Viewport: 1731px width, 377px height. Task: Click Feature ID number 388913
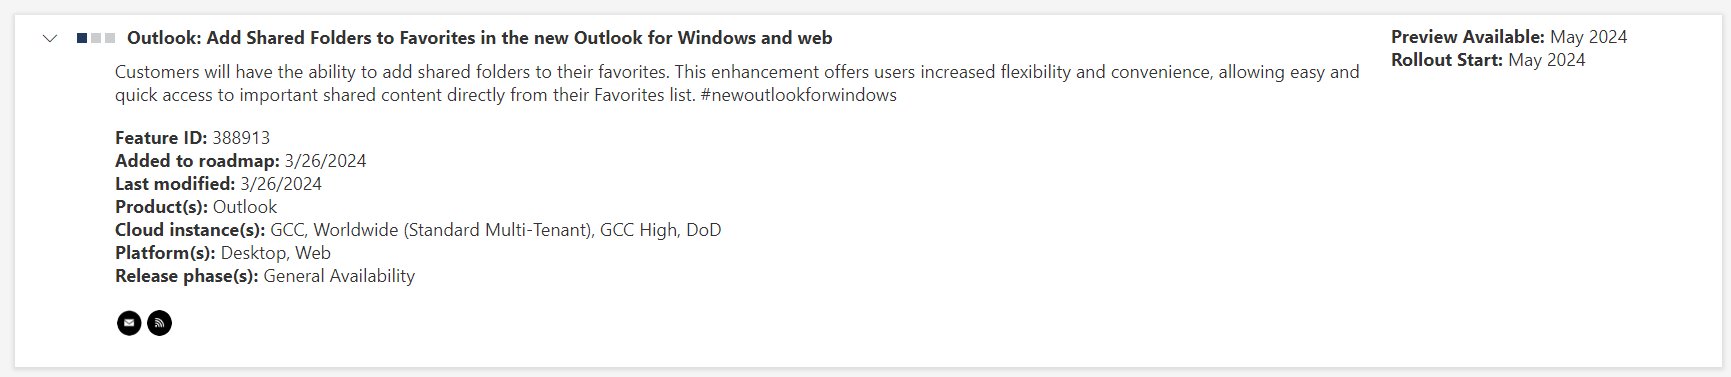point(241,138)
